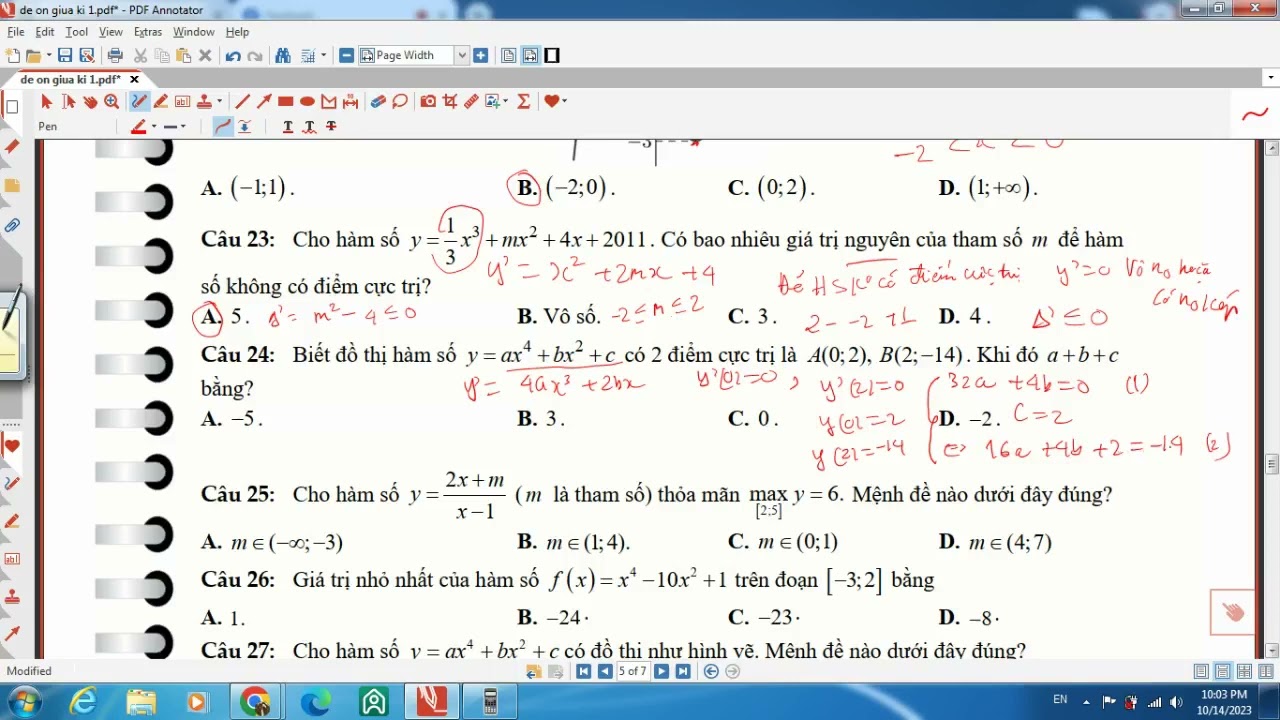Open the Extras menu
Screen dimensions: 1280x720
coord(148,32)
